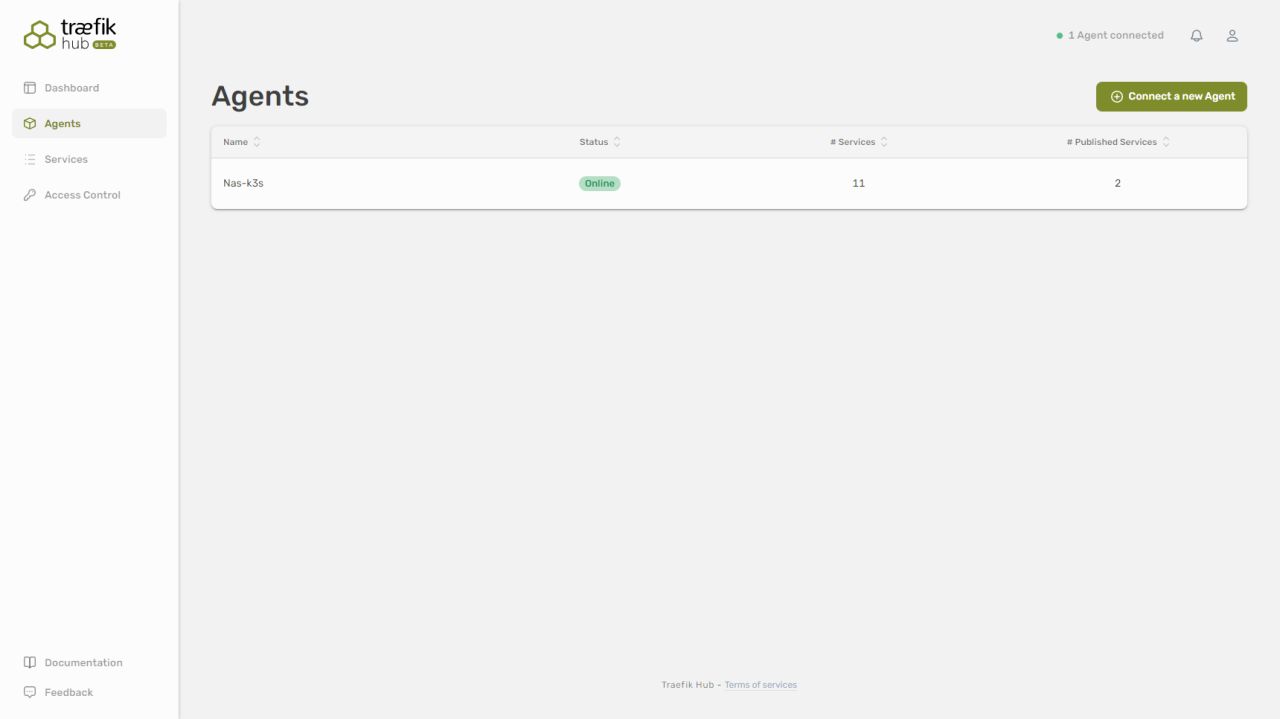The width and height of the screenshot is (1280, 719).
Task: Sort the table by Status arrows
Action: 617,142
